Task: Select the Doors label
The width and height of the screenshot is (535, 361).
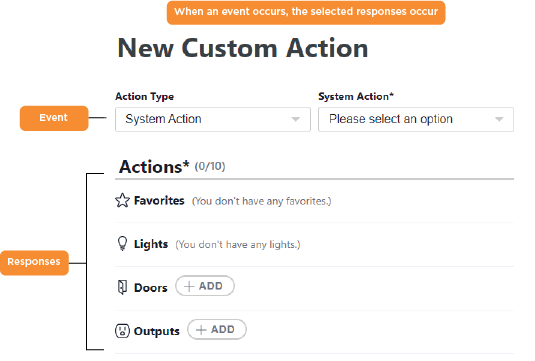Action: (x=150, y=288)
